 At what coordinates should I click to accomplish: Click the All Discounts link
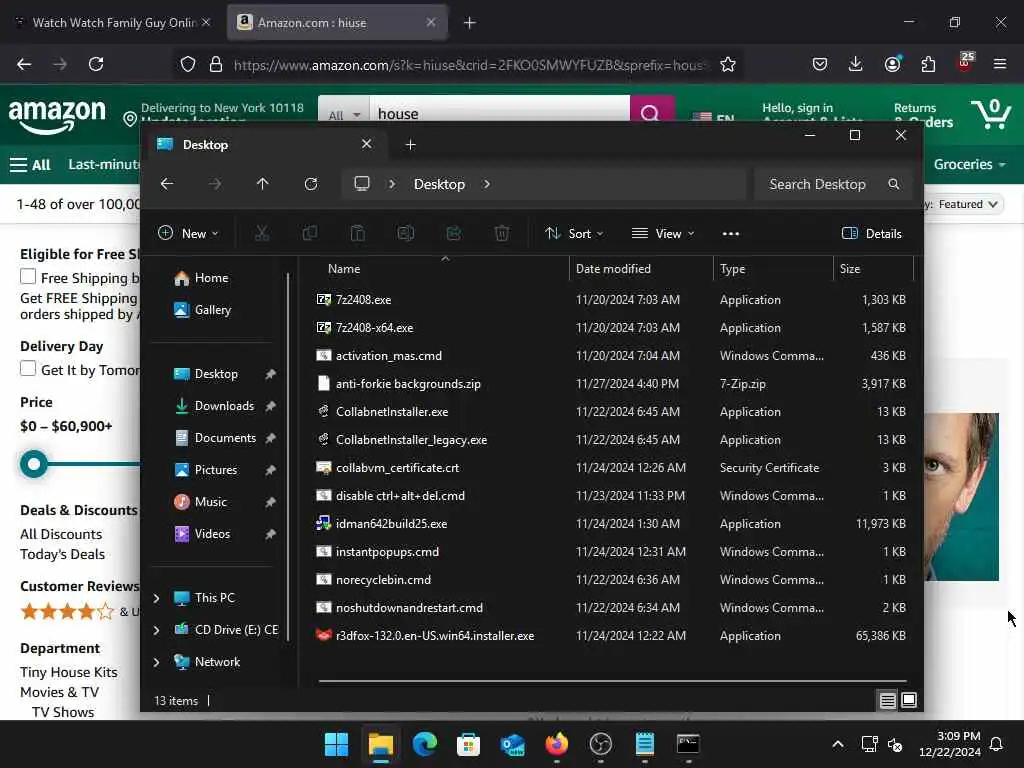(61, 534)
